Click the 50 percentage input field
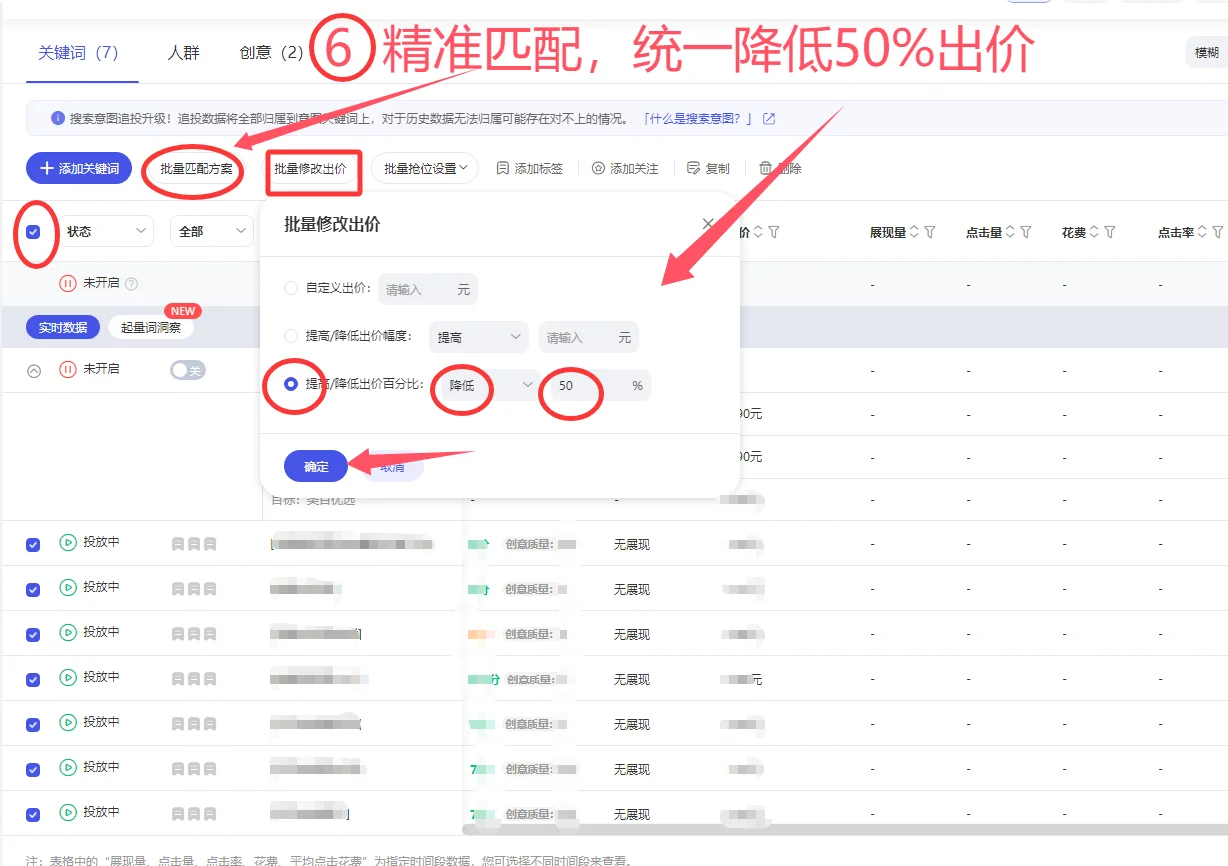 (570, 385)
